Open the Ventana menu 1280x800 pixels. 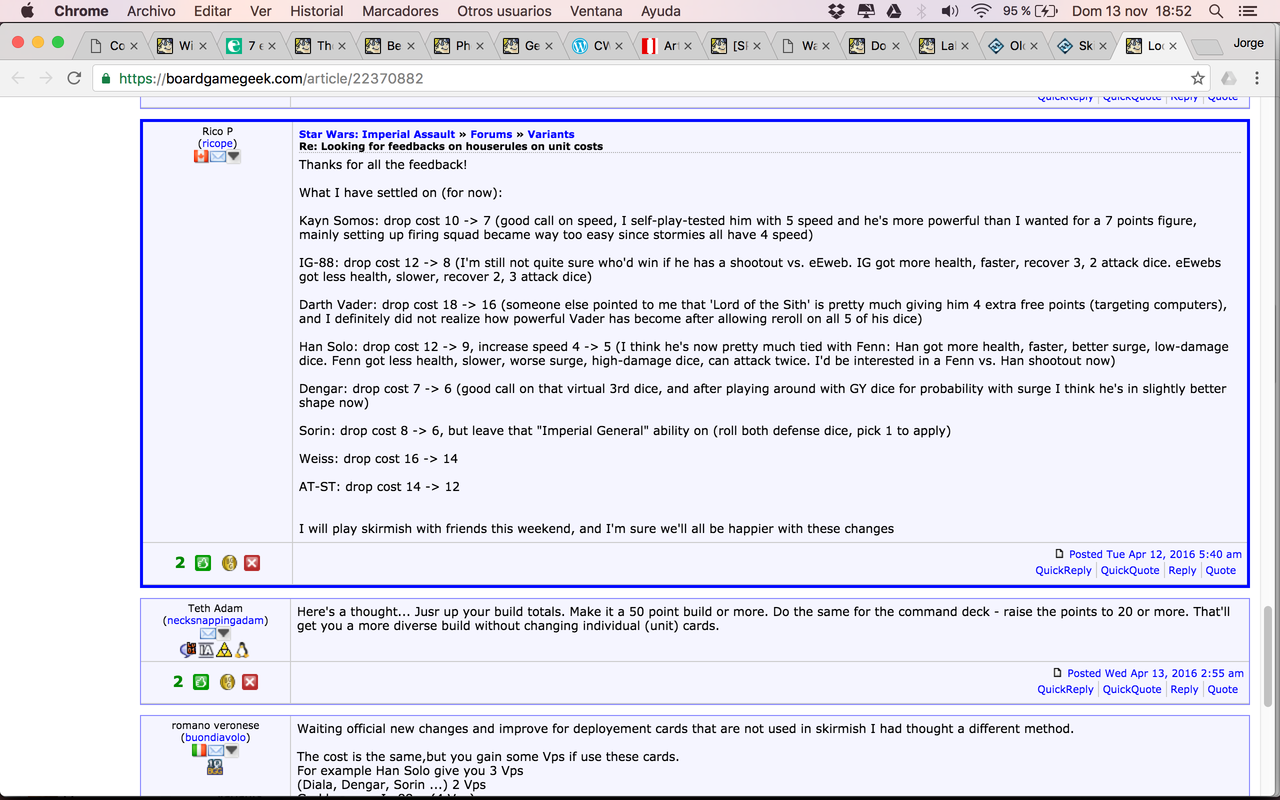[596, 11]
